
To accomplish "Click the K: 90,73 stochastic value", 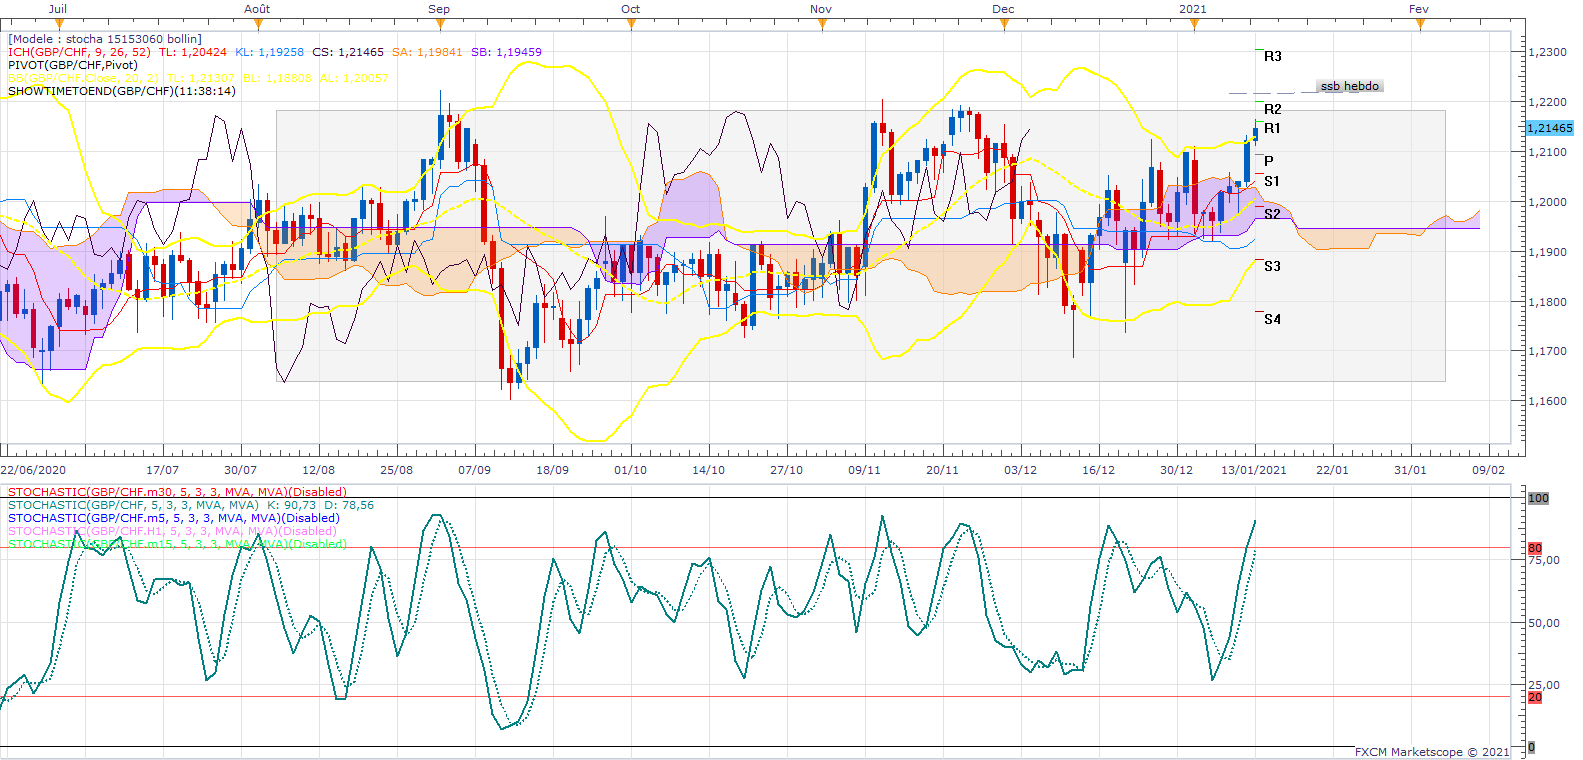I will pos(291,505).
